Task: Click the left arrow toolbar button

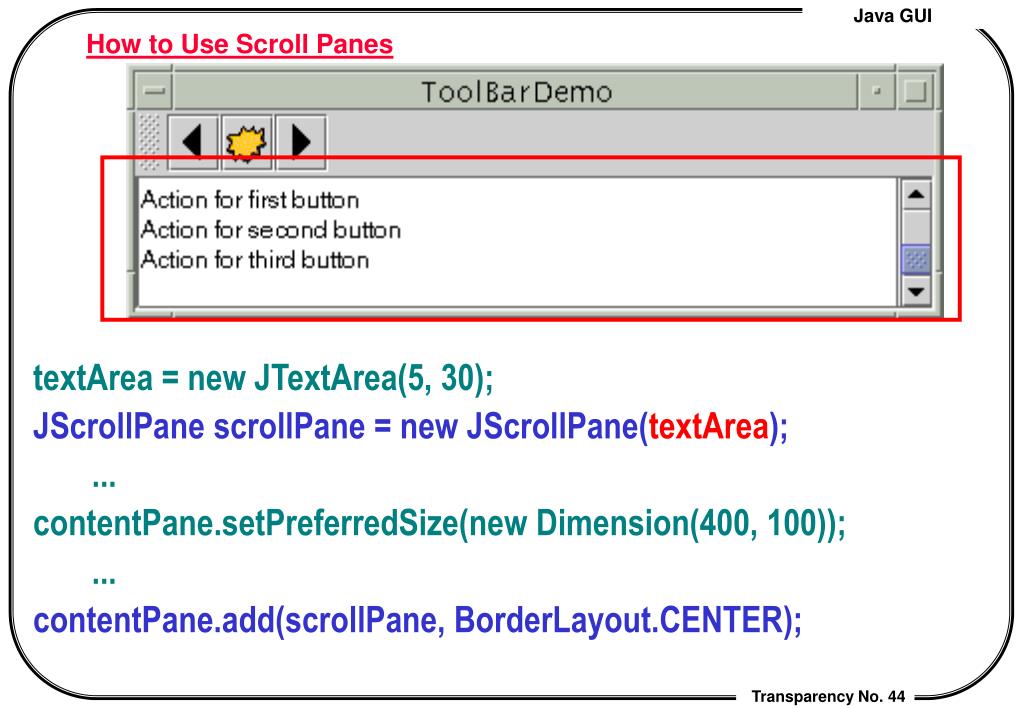Action: pyautogui.click(x=193, y=142)
